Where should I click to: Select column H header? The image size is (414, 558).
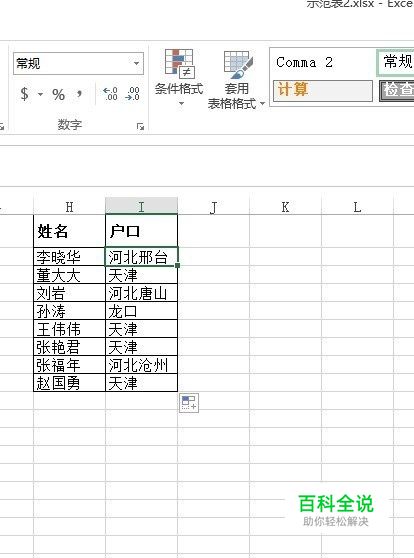click(69, 206)
